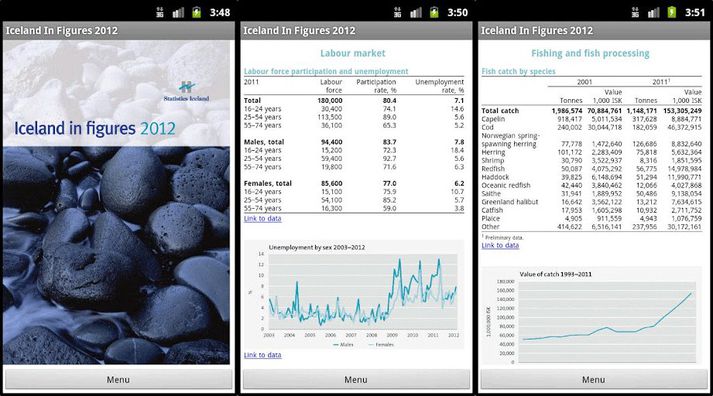Click Link to data under fish catch table
Viewport: 713px width, 396px height.
[x=500, y=246]
